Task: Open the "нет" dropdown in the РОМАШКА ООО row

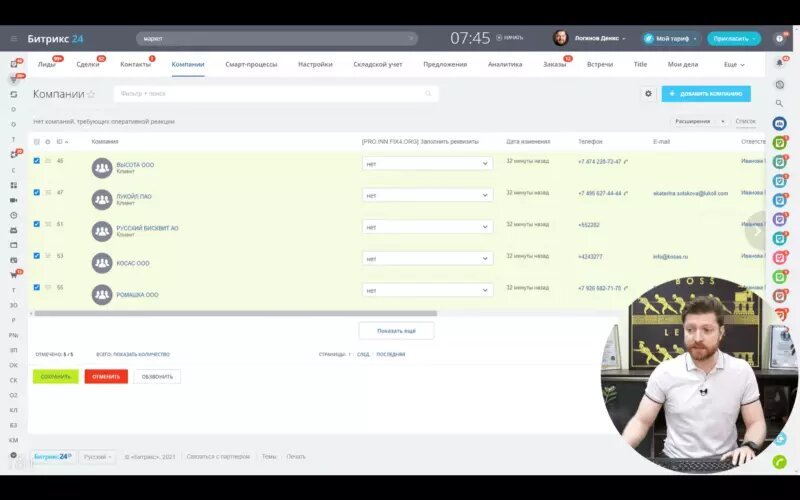Action: tap(428, 290)
